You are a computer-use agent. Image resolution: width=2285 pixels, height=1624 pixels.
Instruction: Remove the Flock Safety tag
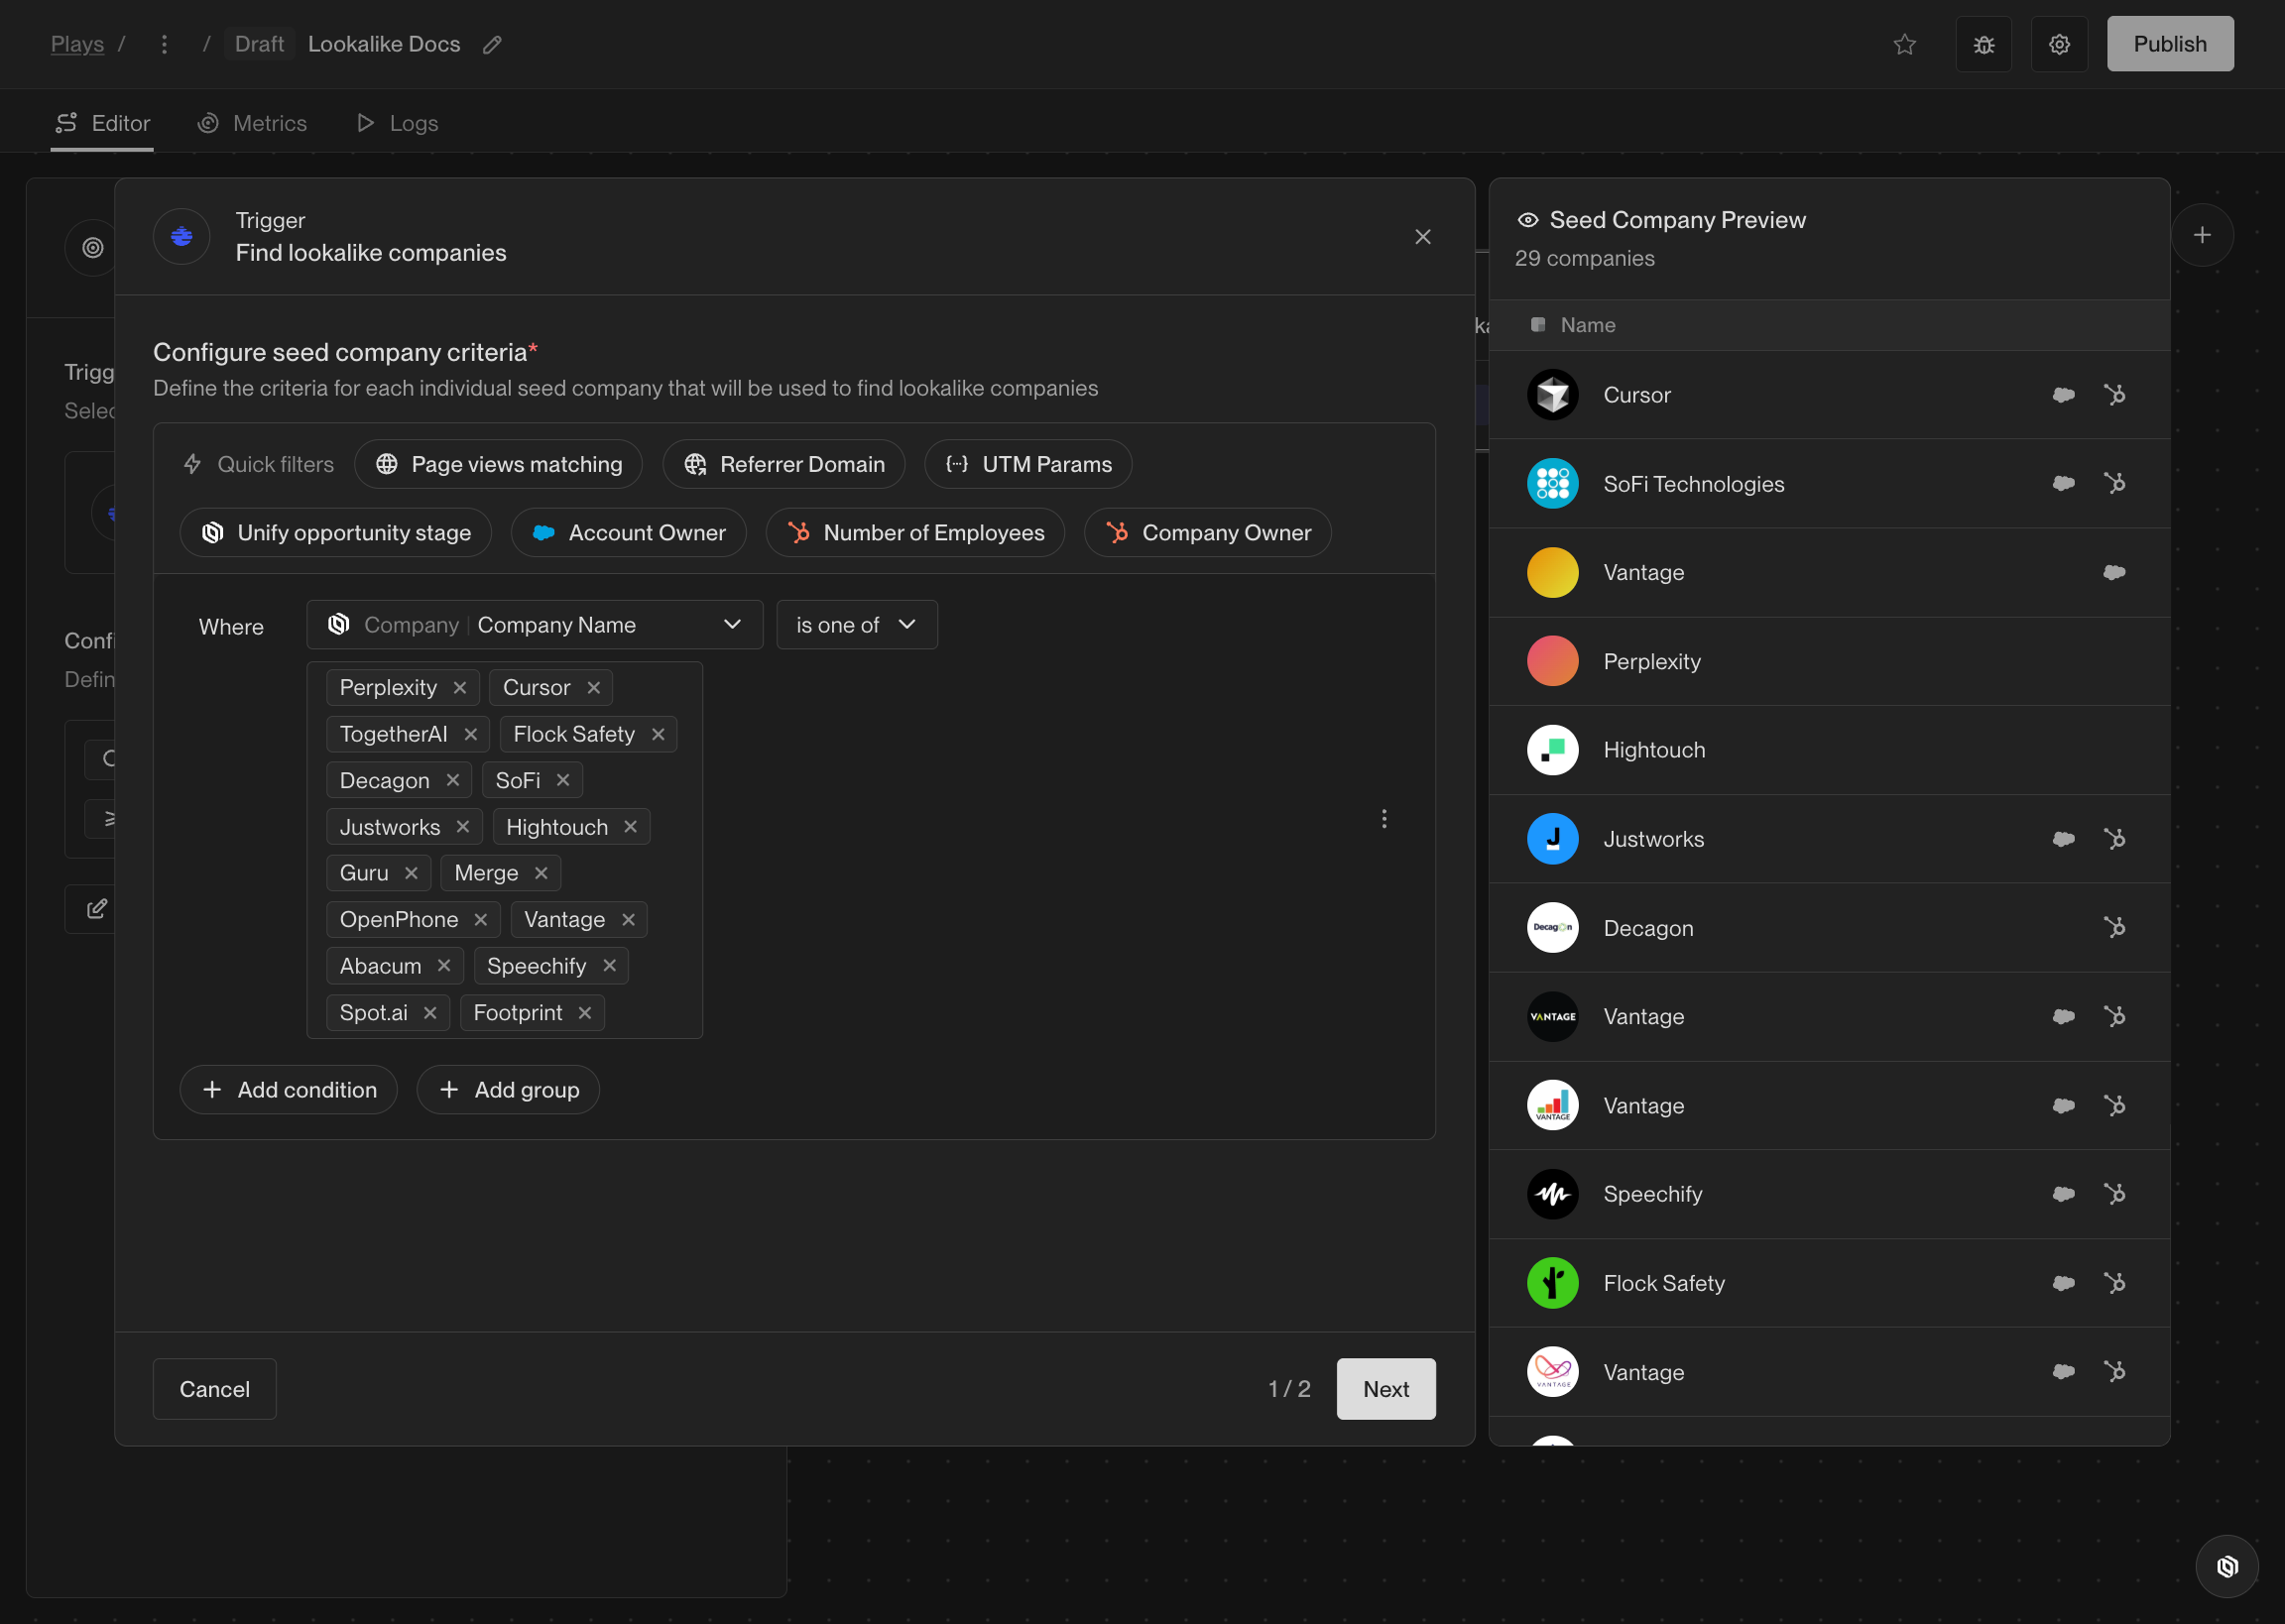(658, 734)
